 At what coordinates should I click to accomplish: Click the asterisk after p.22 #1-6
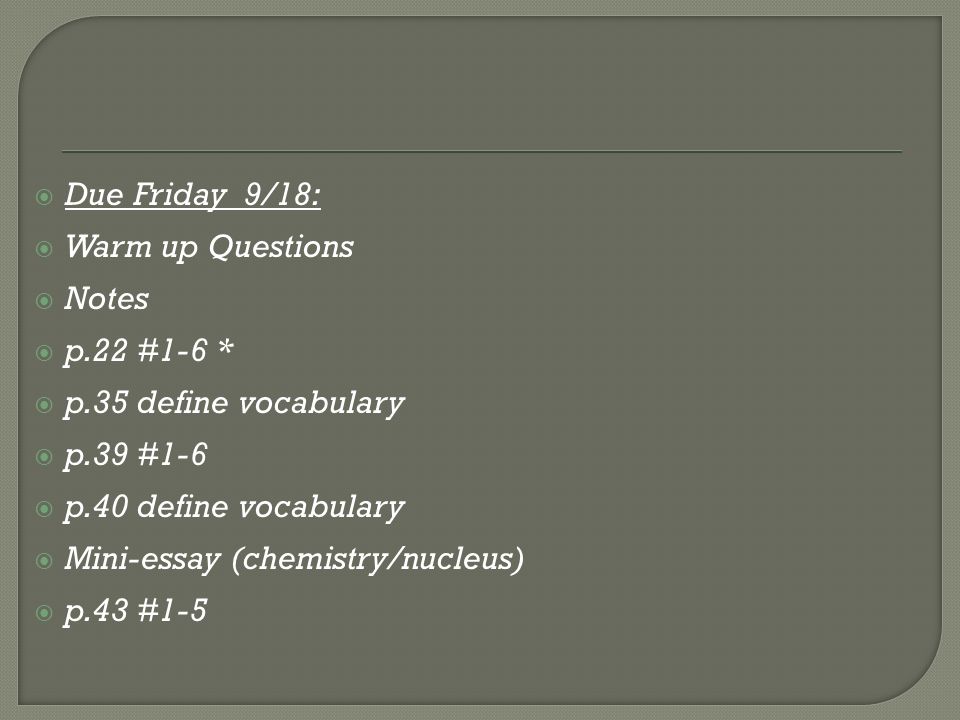coord(226,348)
